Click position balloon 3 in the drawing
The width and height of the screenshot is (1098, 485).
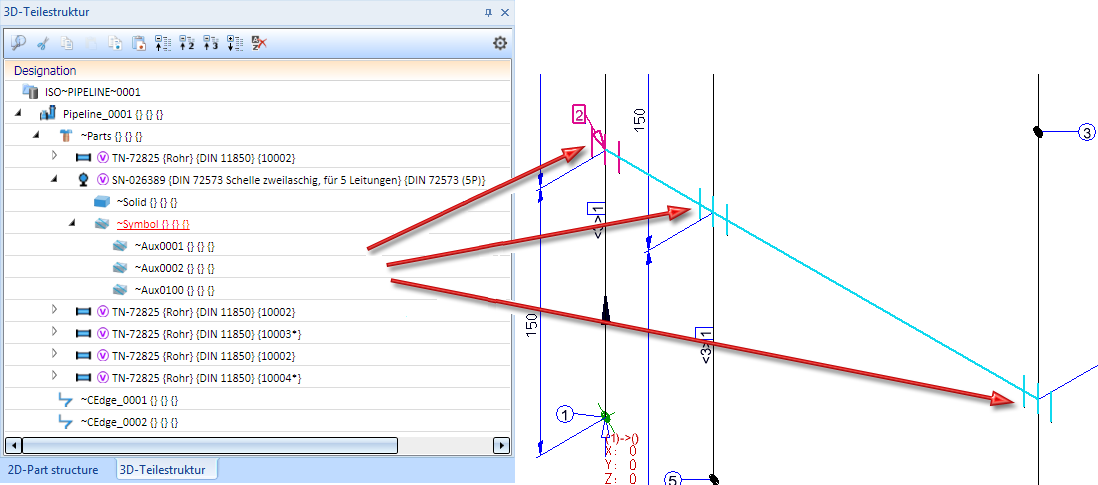(1086, 132)
